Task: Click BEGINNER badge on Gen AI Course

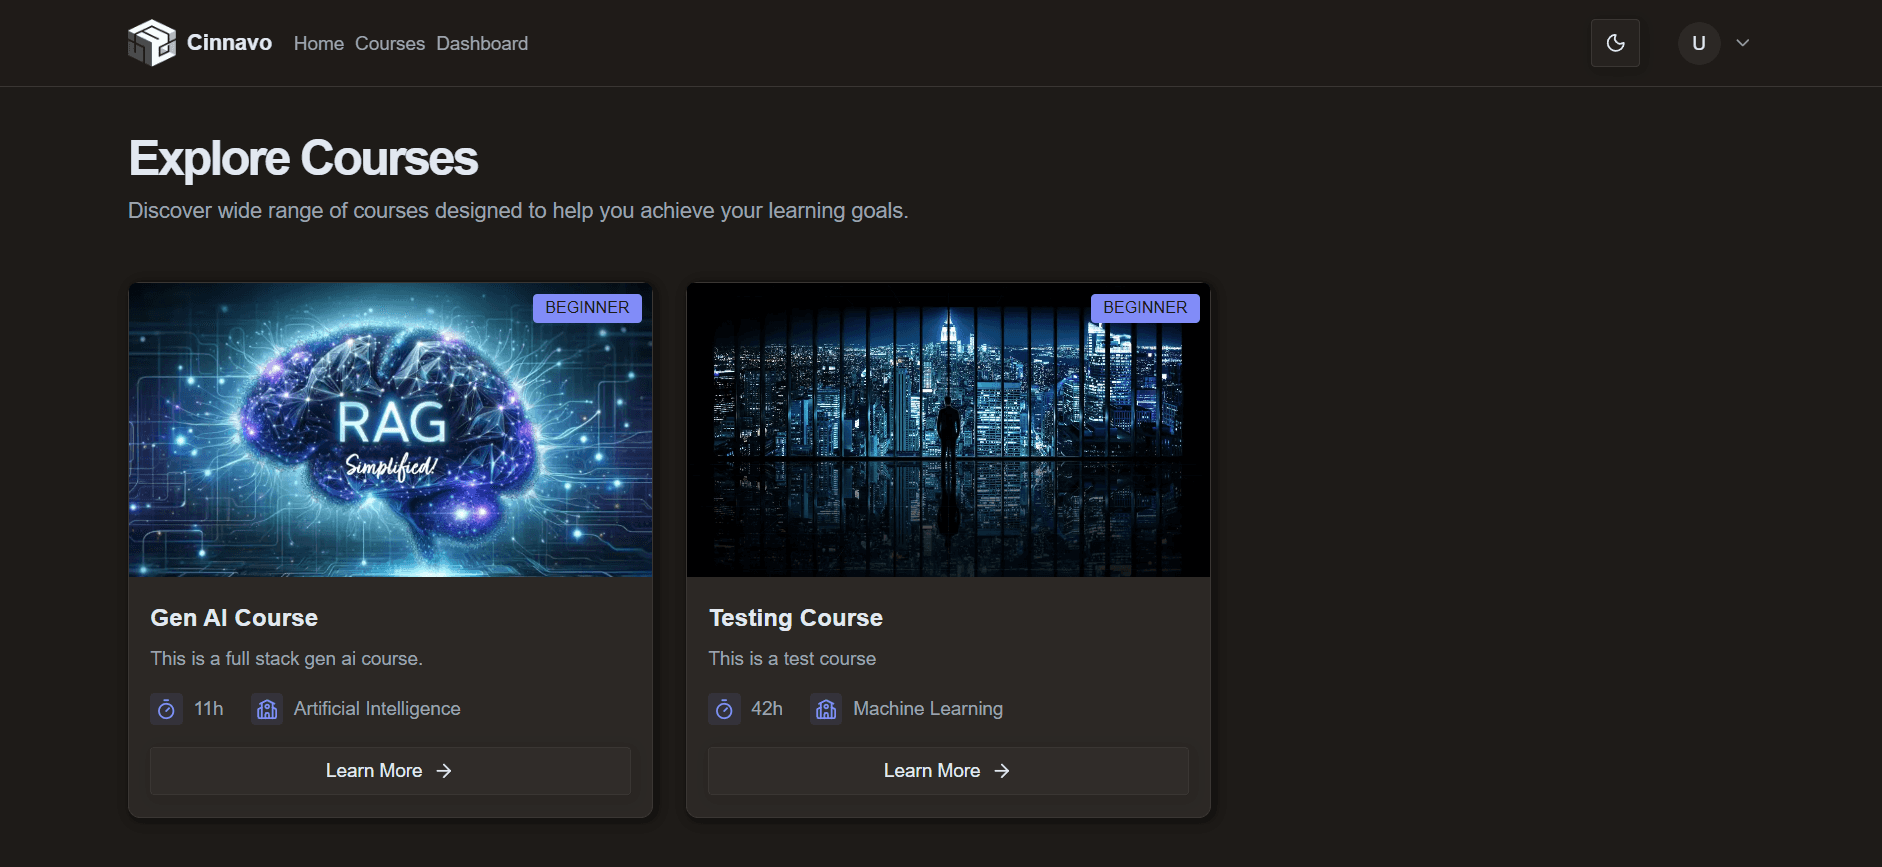Action: click(x=587, y=308)
